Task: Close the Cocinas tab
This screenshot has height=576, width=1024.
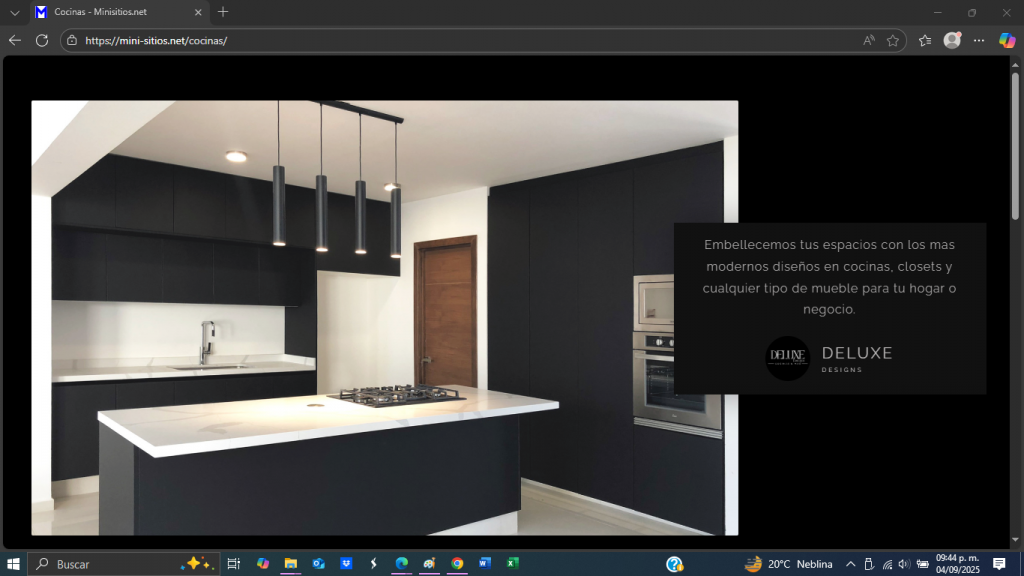Action: pyautogui.click(x=198, y=12)
